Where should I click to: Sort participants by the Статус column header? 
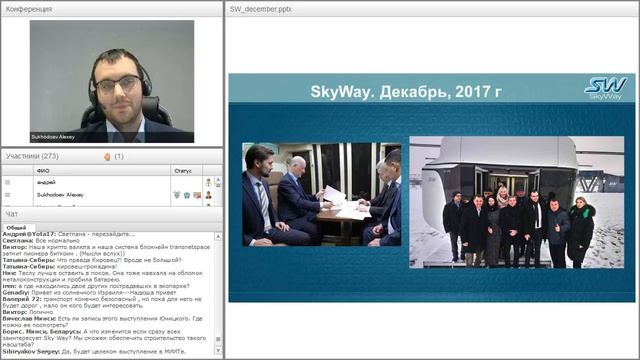click(187, 171)
